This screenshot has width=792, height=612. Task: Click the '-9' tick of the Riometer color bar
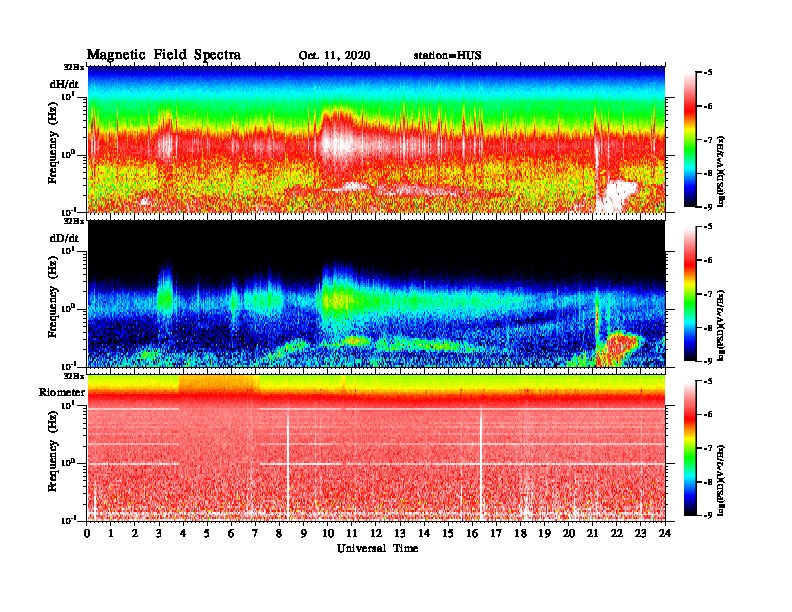tap(708, 515)
